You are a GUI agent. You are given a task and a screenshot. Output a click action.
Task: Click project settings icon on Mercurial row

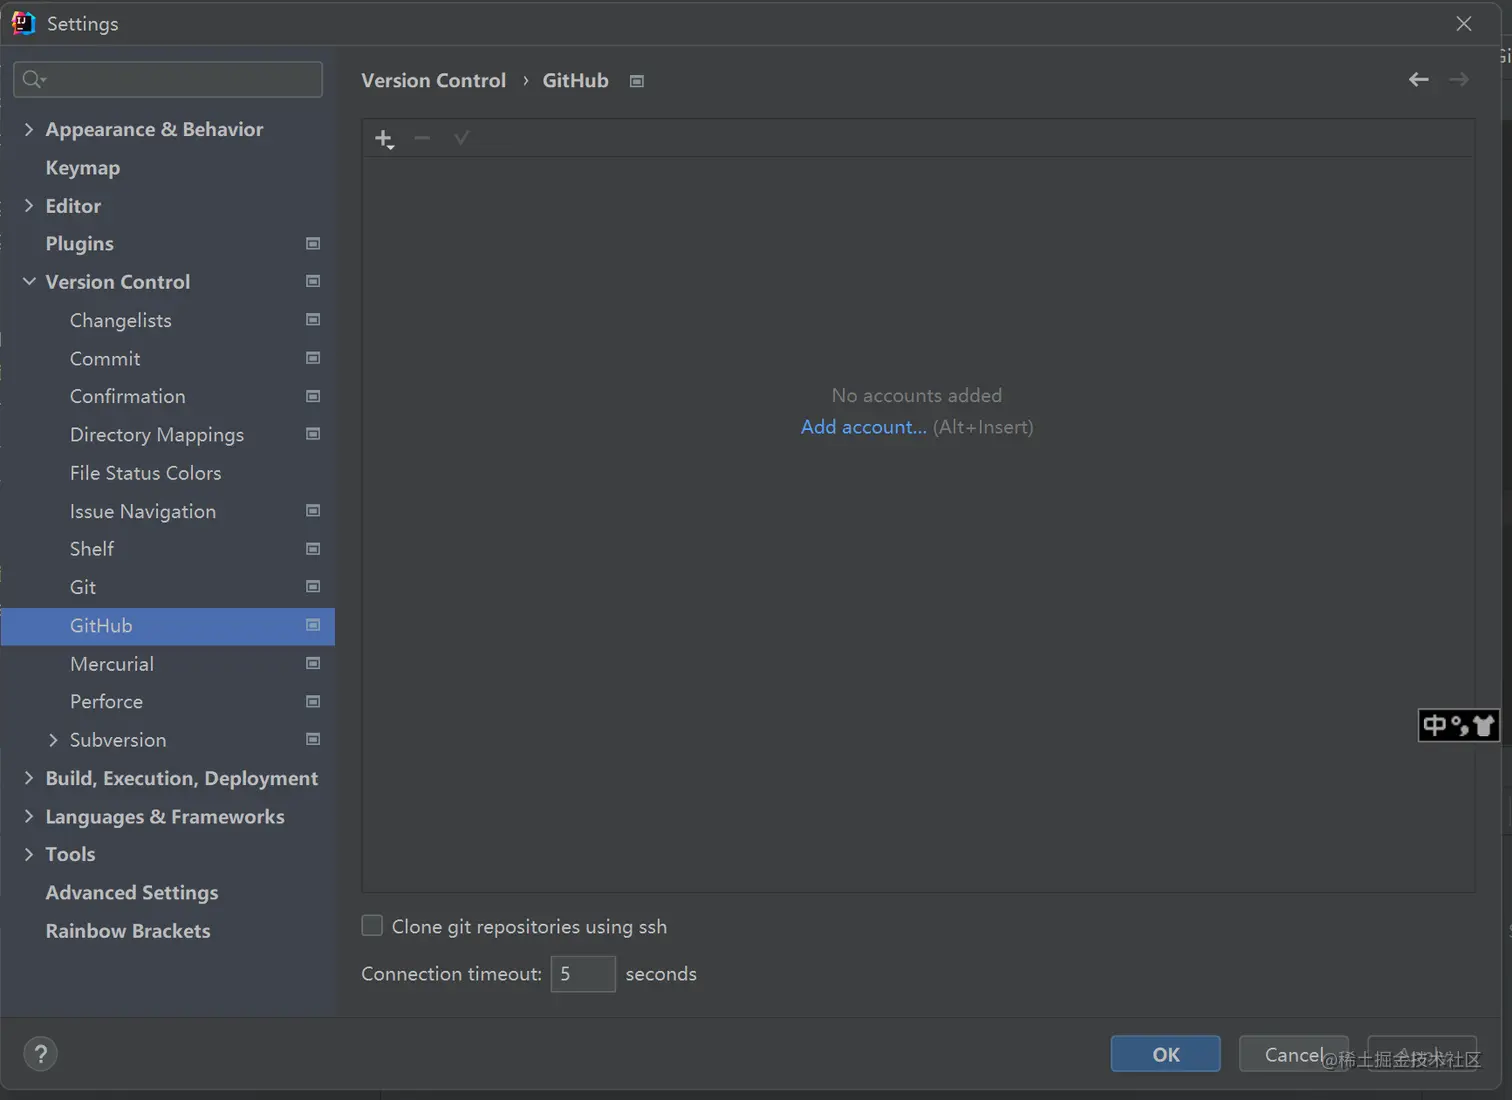(313, 664)
